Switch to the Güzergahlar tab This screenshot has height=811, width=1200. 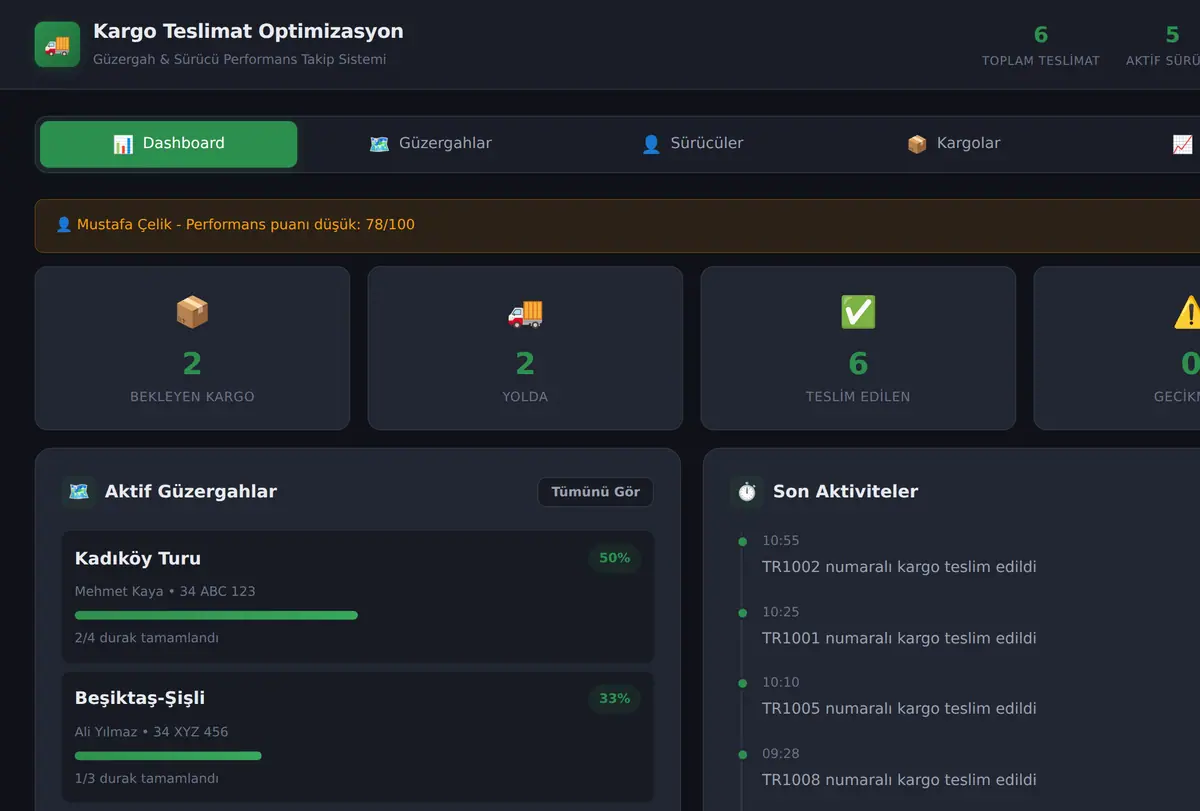pyautogui.click(x=431, y=144)
